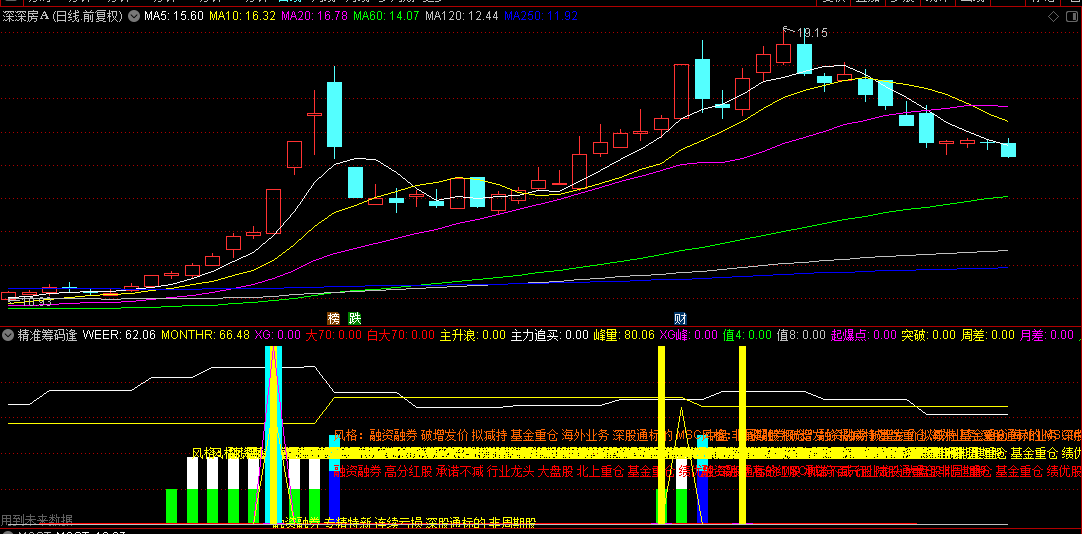Click the MONTHR: 66.48 value

coord(205,335)
